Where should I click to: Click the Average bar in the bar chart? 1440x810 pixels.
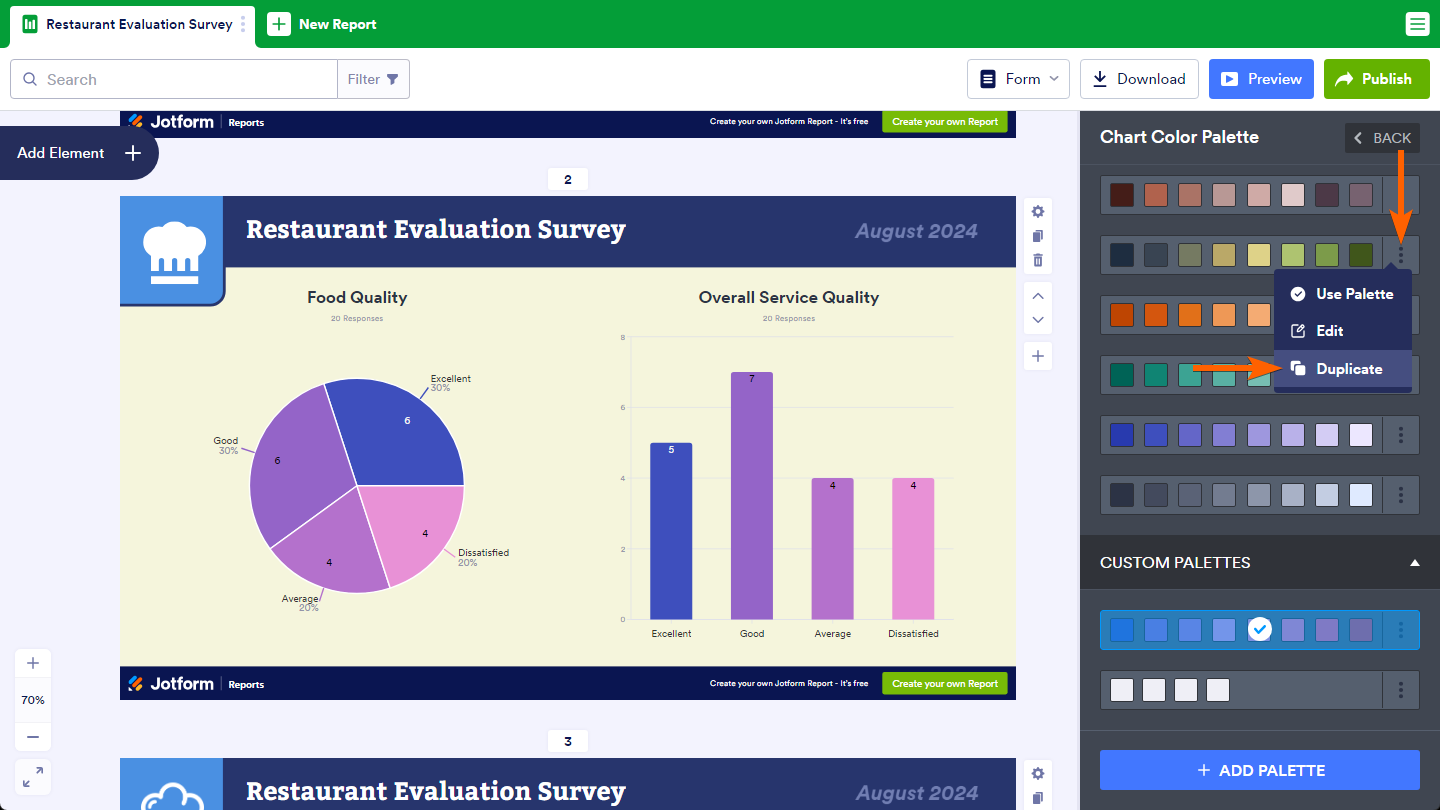[833, 549]
